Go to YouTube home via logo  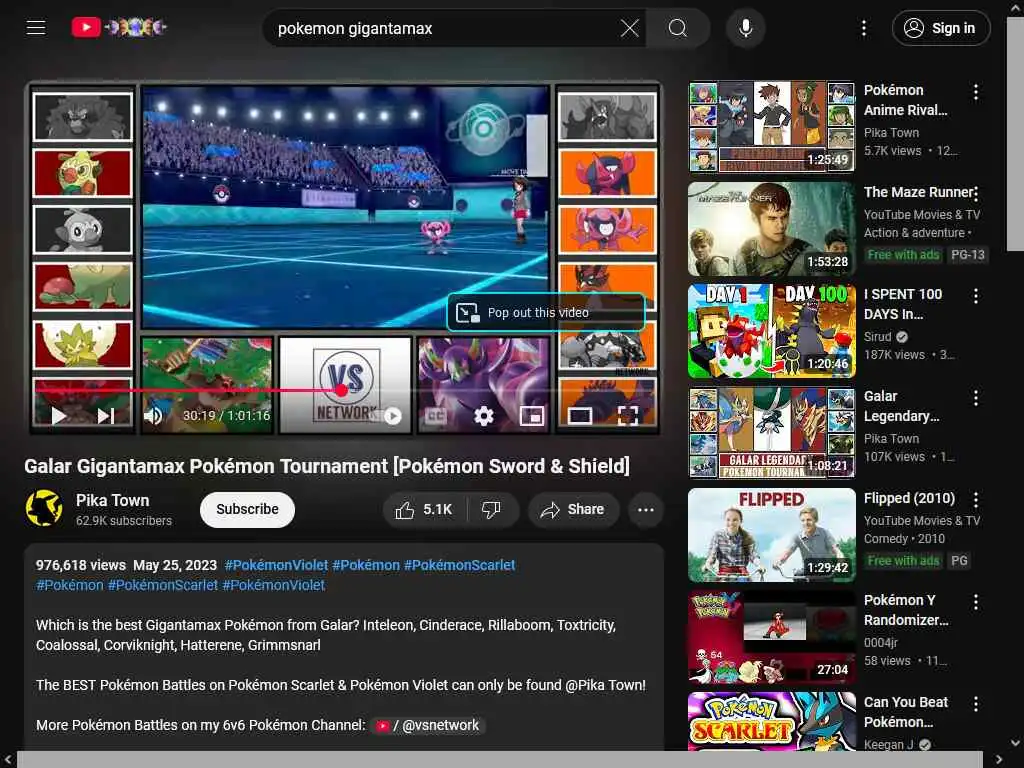click(119, 27)
